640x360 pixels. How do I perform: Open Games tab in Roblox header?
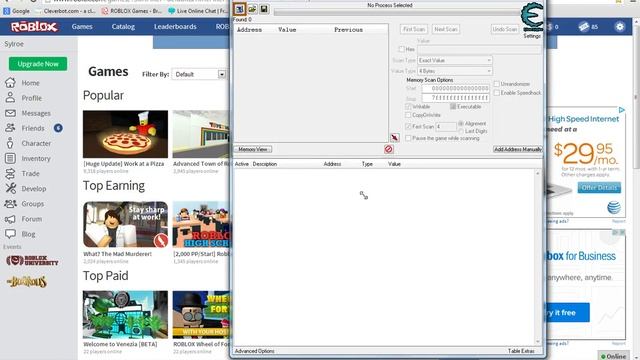[x=82, y=27]
